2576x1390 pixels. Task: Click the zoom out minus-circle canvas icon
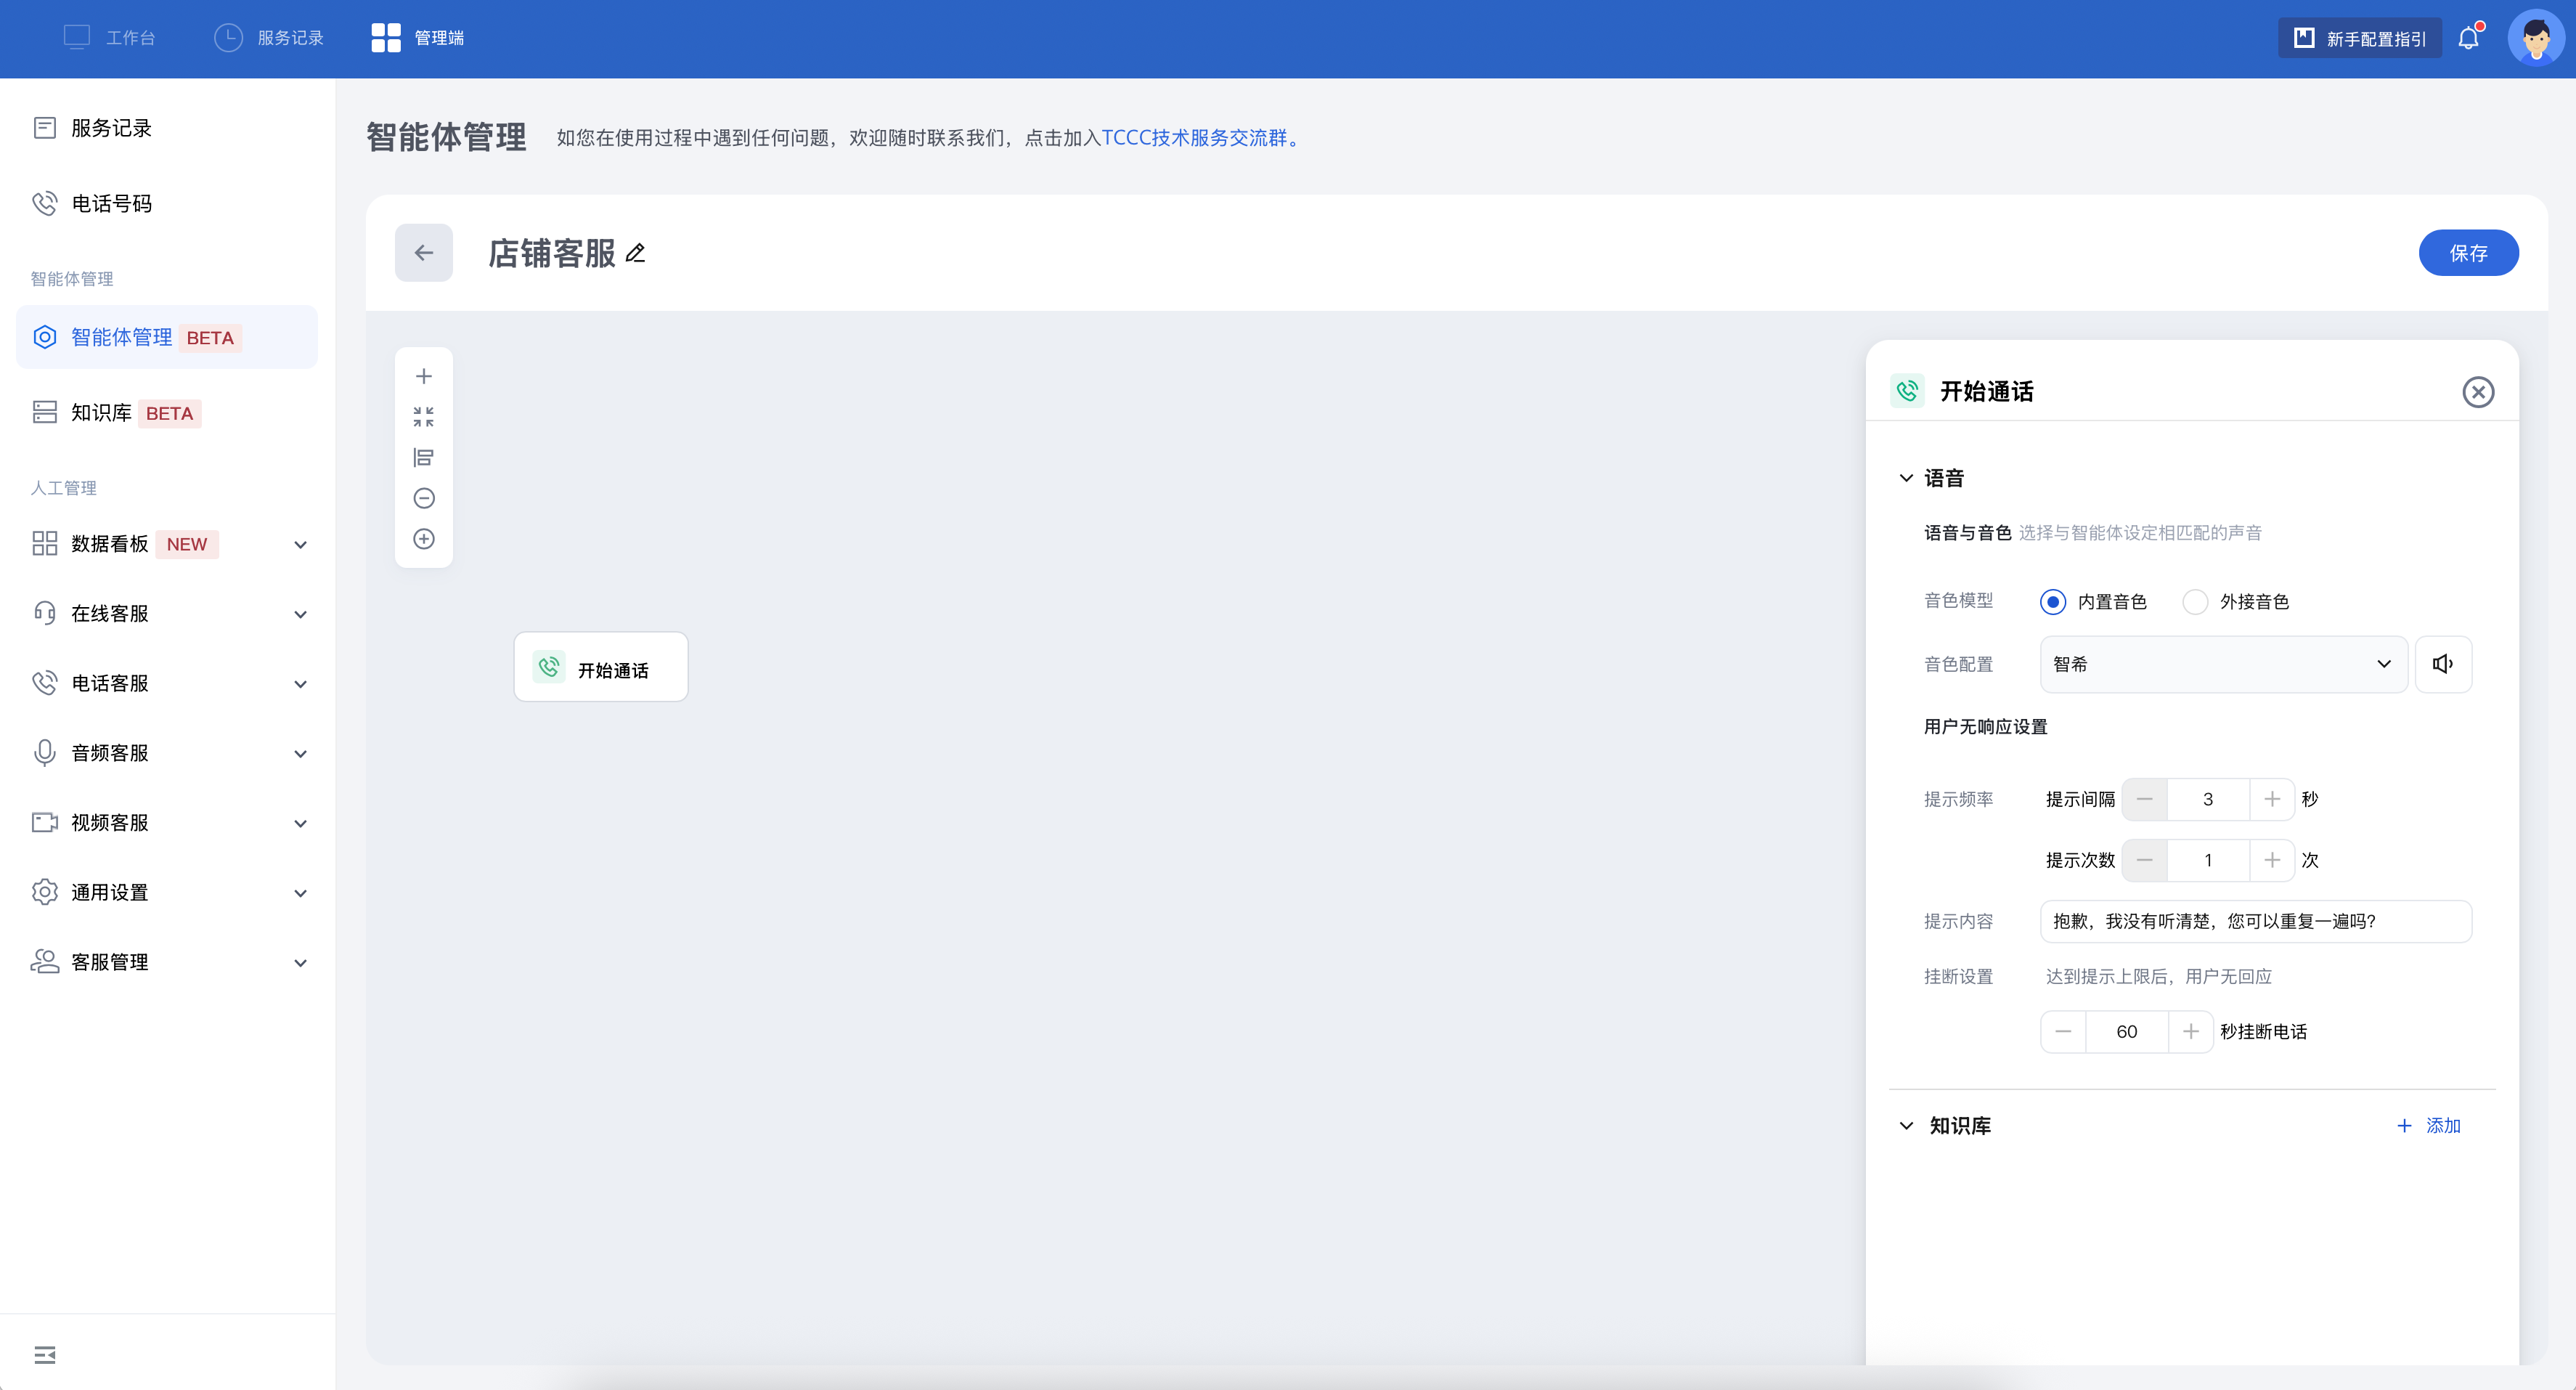click(x=424, y=498)
